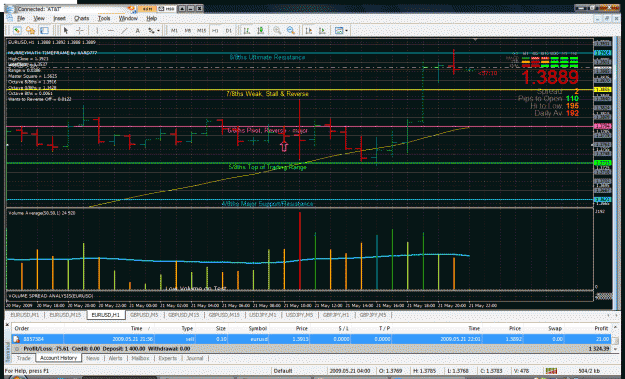Screen dimensions: 625x379
Task: Open the View menu
Action: pyautogui.click(x=39, y=18)
